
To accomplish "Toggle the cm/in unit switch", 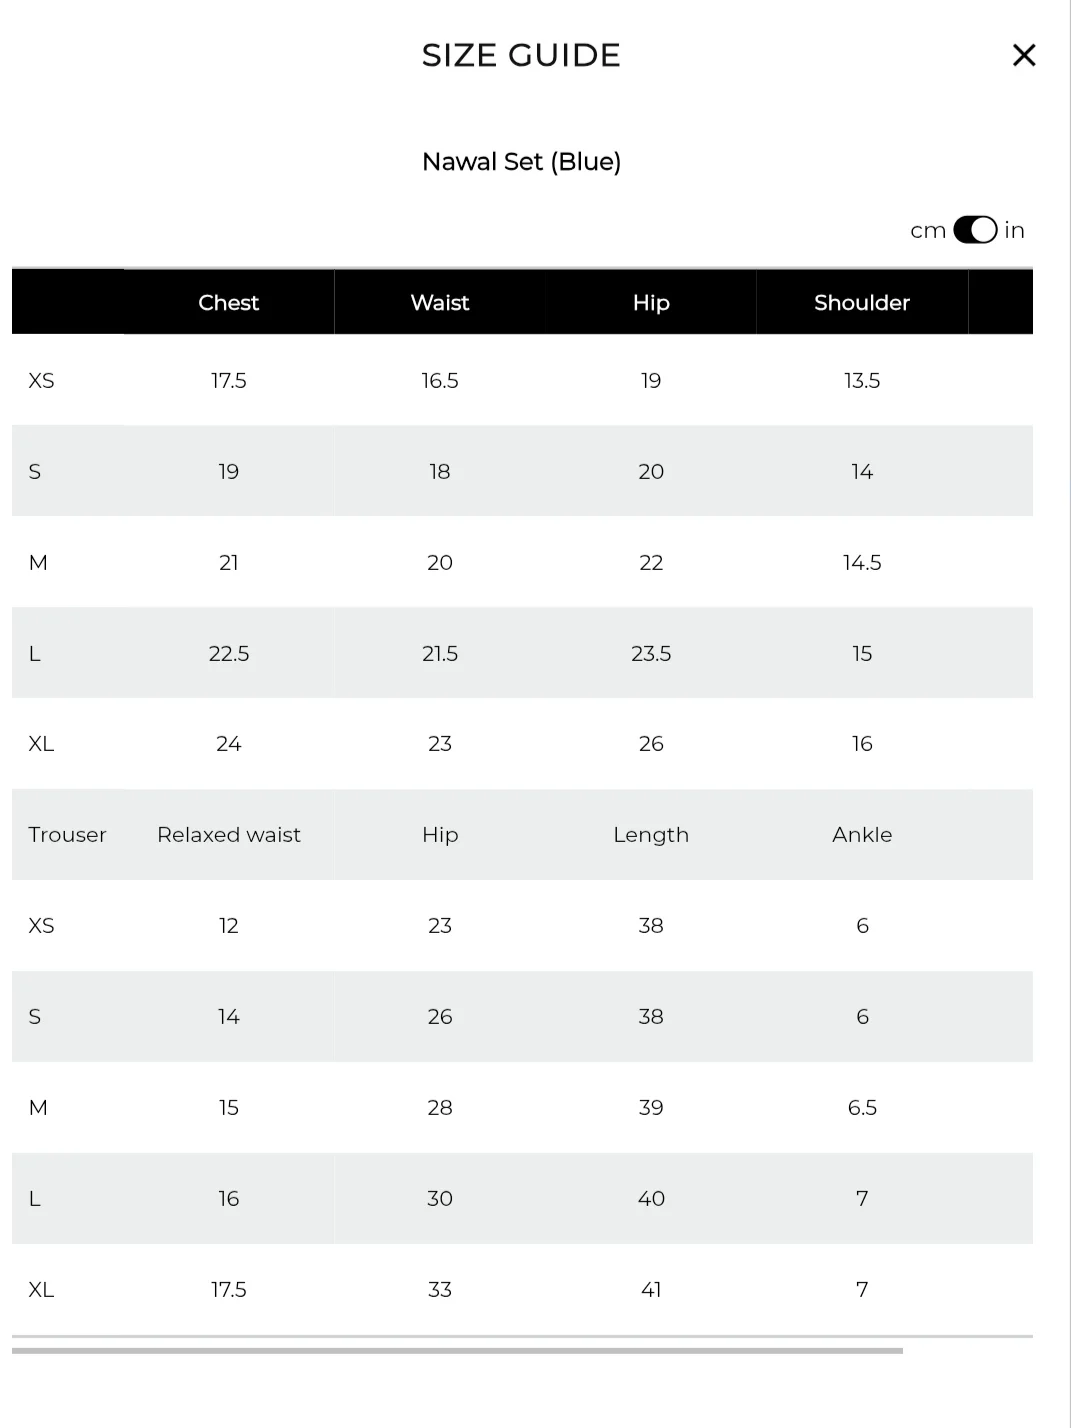I will tap(975, 230).
